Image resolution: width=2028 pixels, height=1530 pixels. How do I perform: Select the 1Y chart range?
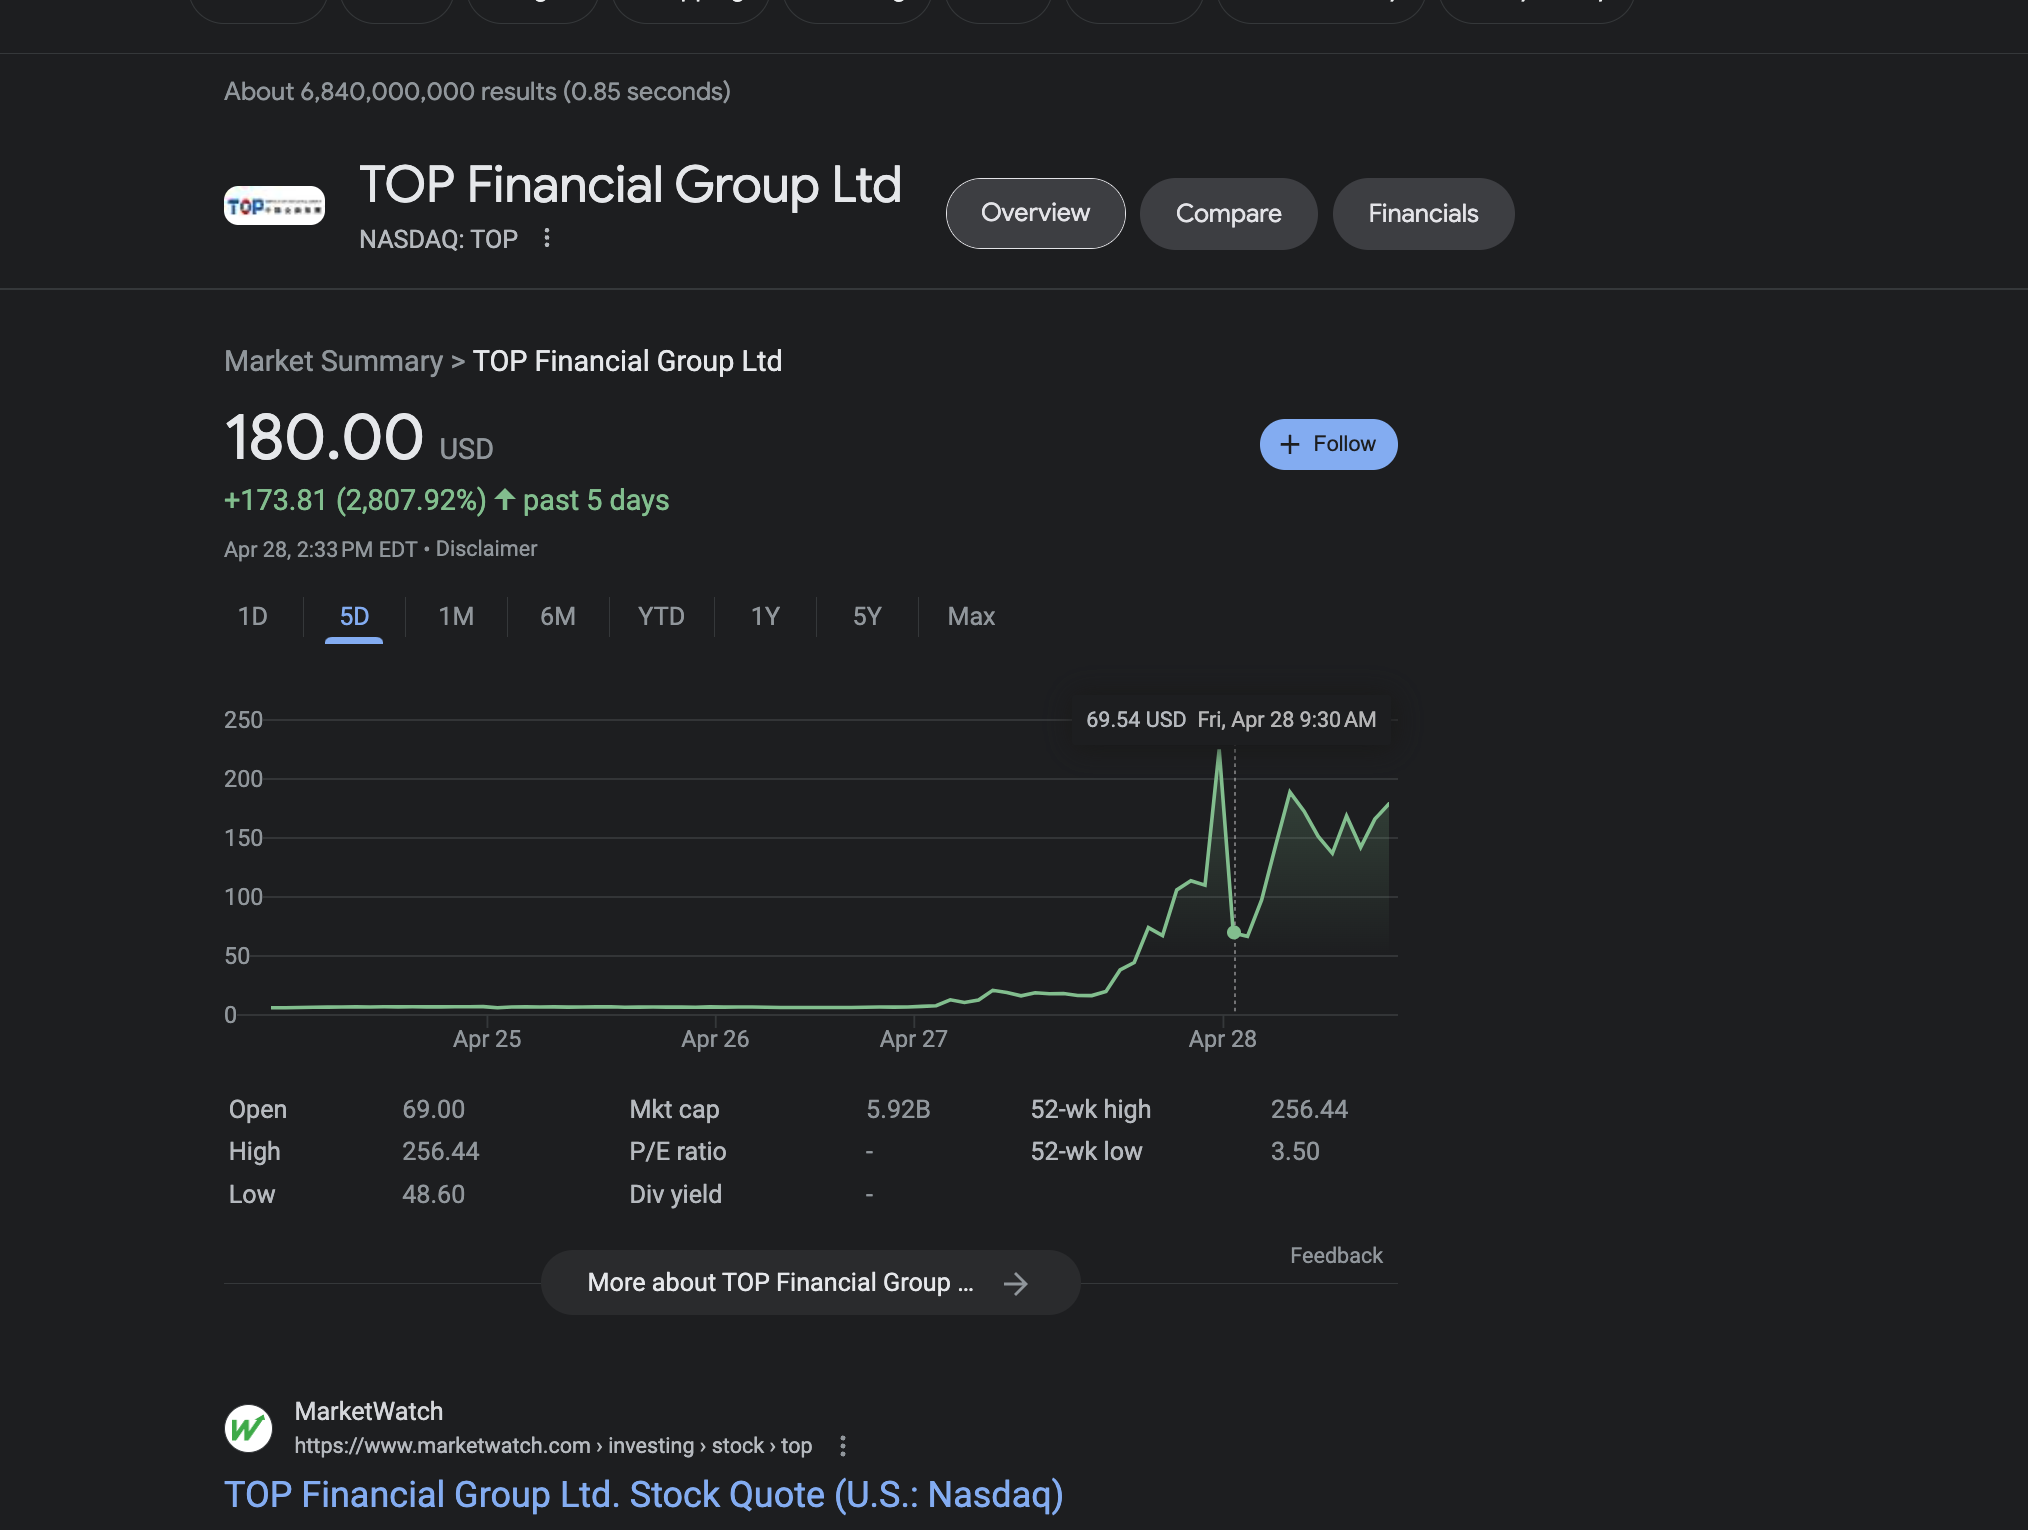[765, 616]
